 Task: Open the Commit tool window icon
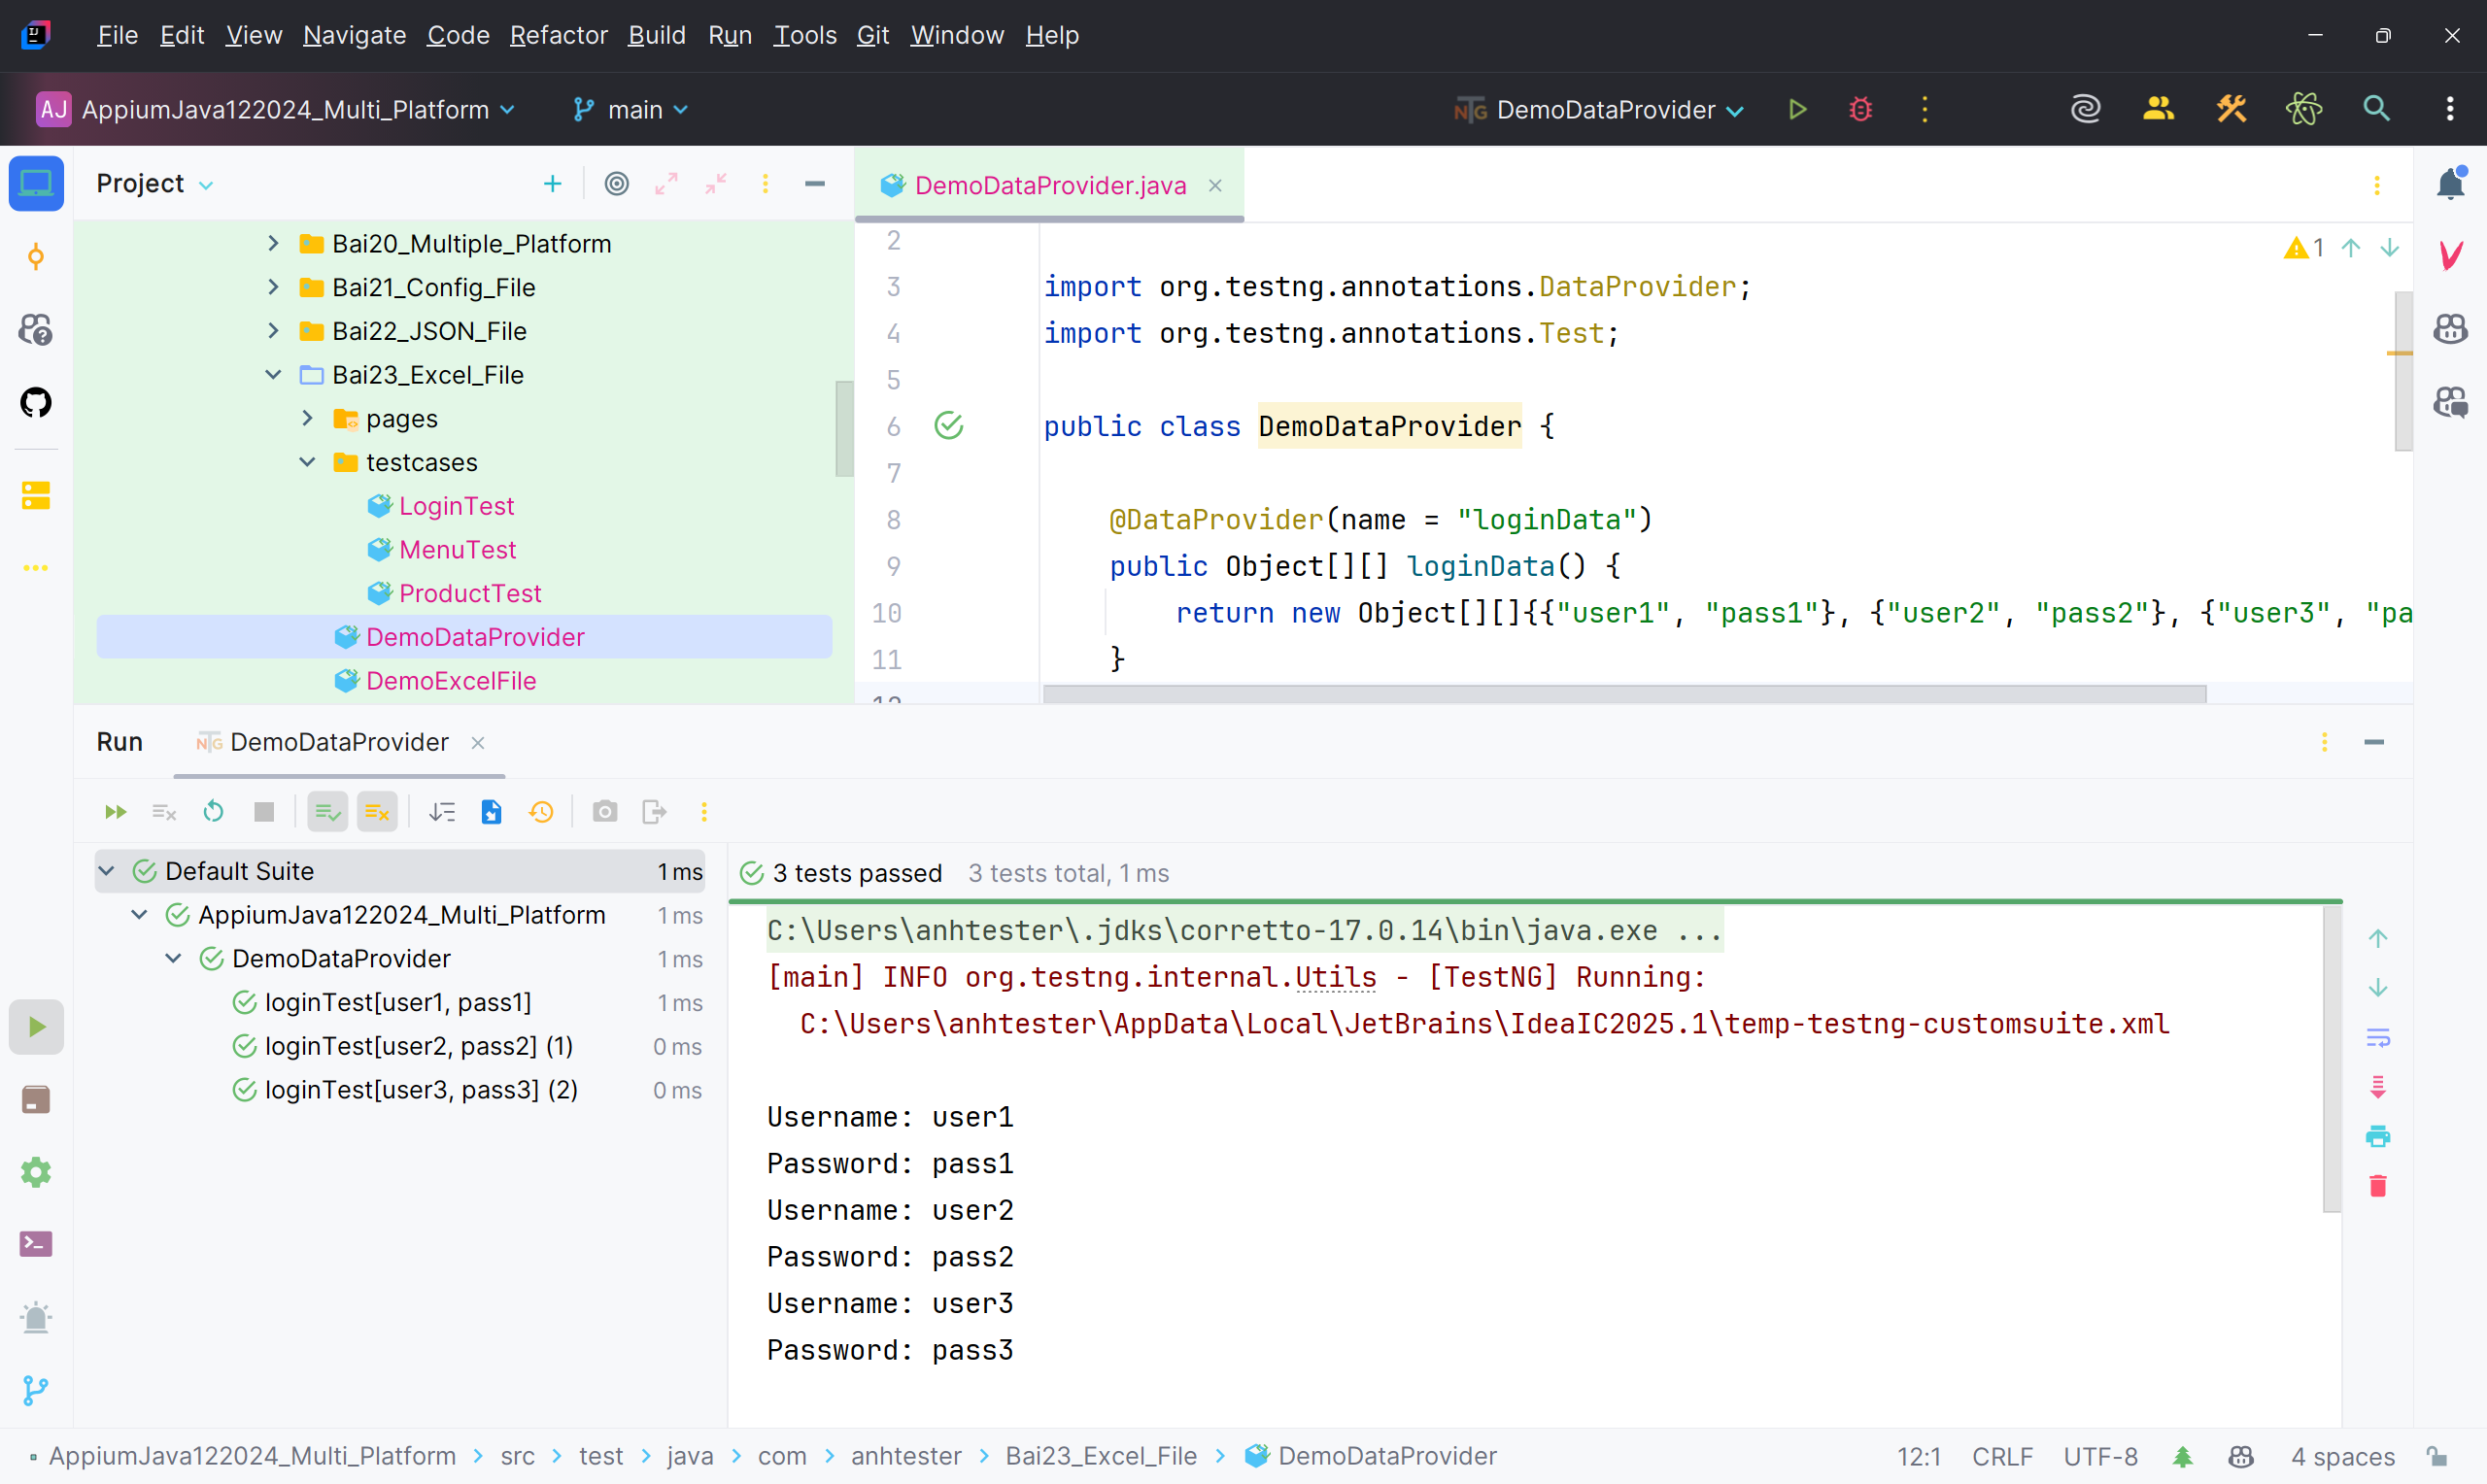[x=36, y=257]
